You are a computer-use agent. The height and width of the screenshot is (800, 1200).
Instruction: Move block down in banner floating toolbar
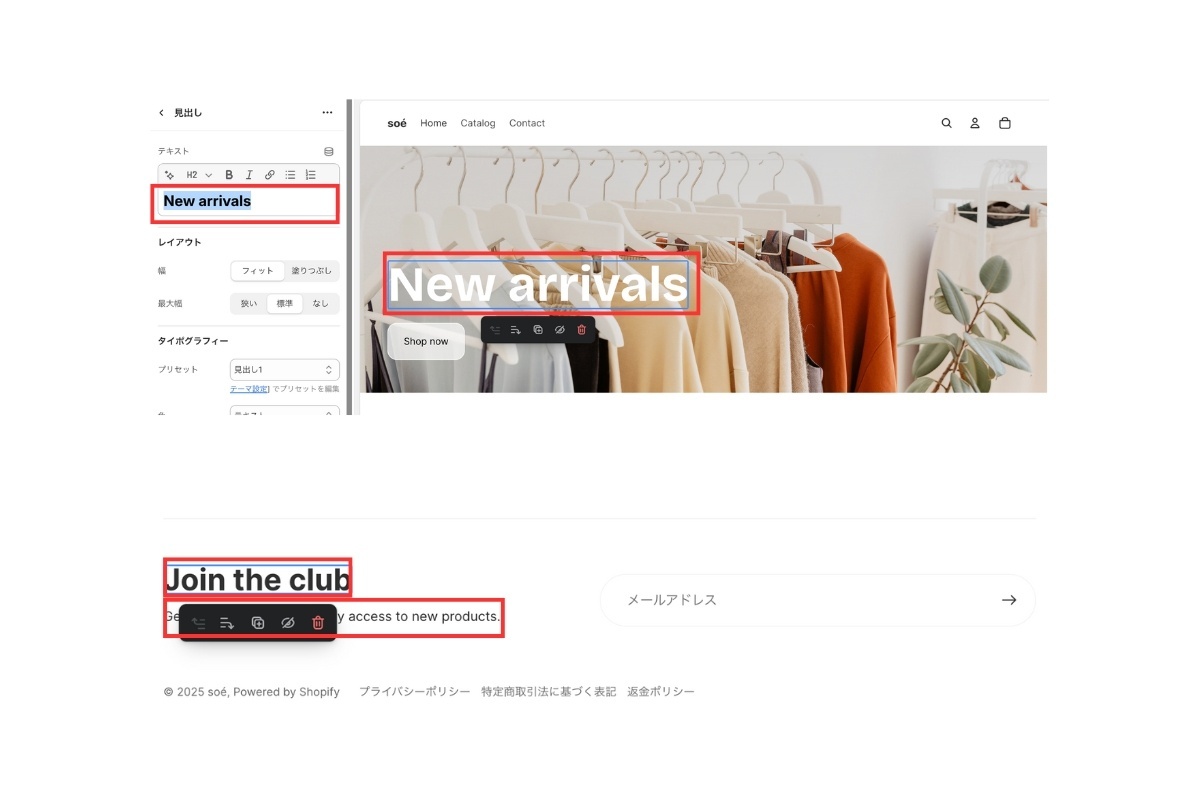(516, 330)
